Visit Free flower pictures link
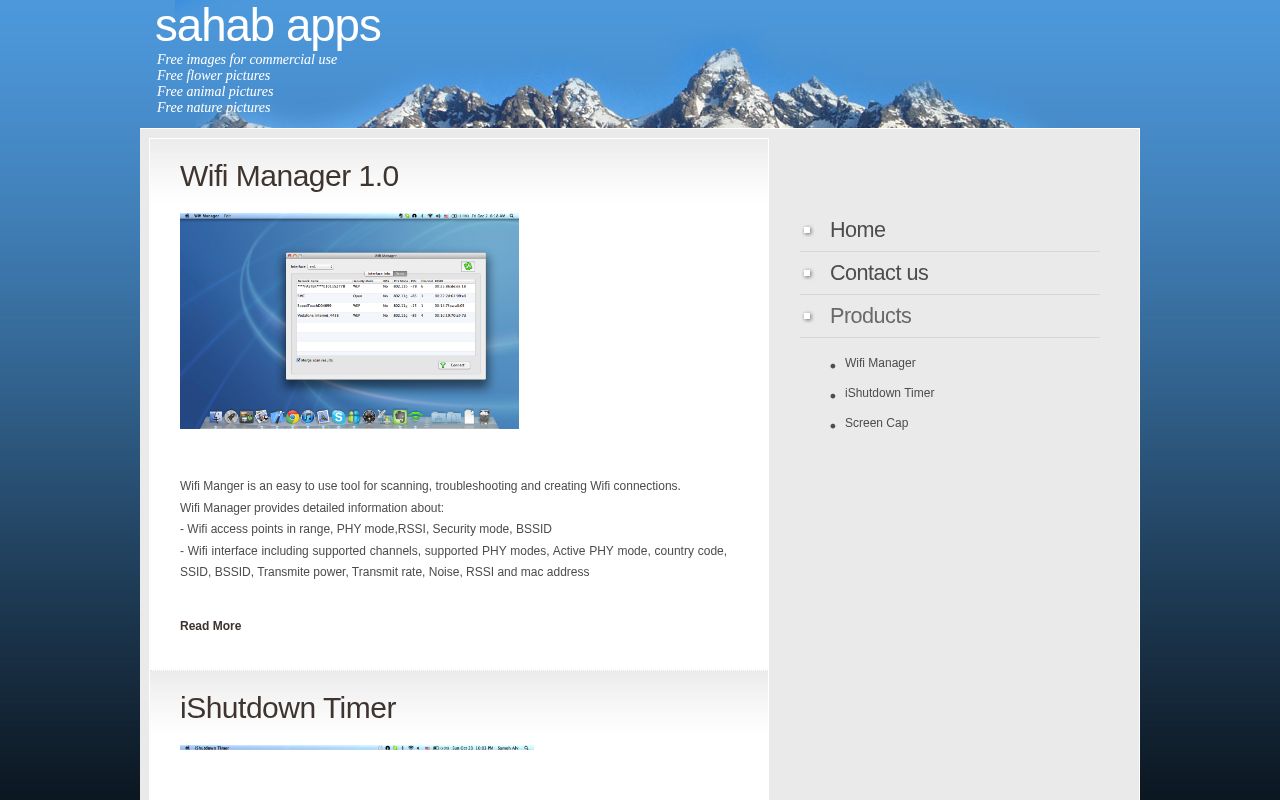1280x800 pixels. click(x=213, y=76)
